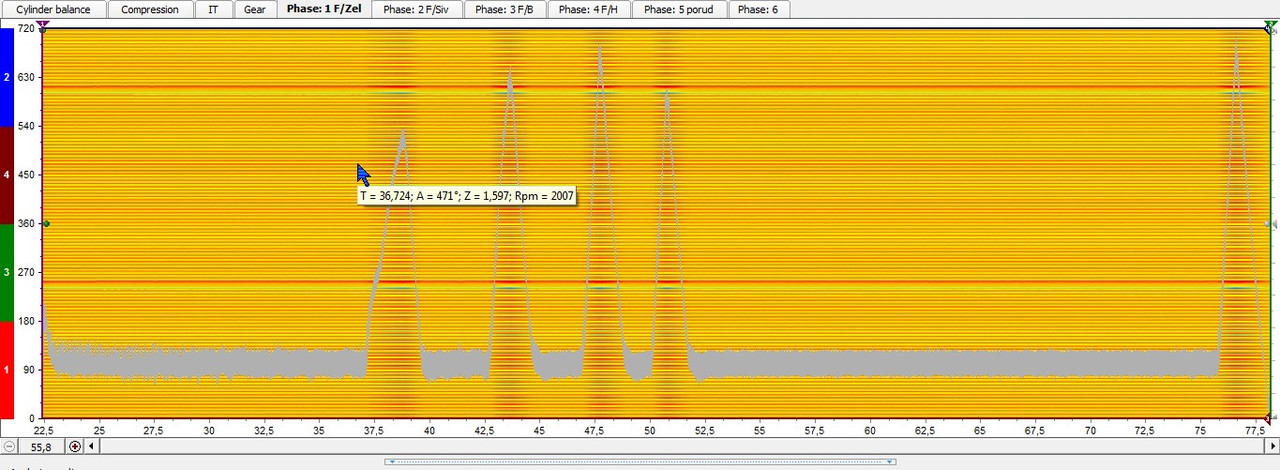1280x470 pixels.
Task: Switch to the Compression tab
Action: [x=150, y=9]
